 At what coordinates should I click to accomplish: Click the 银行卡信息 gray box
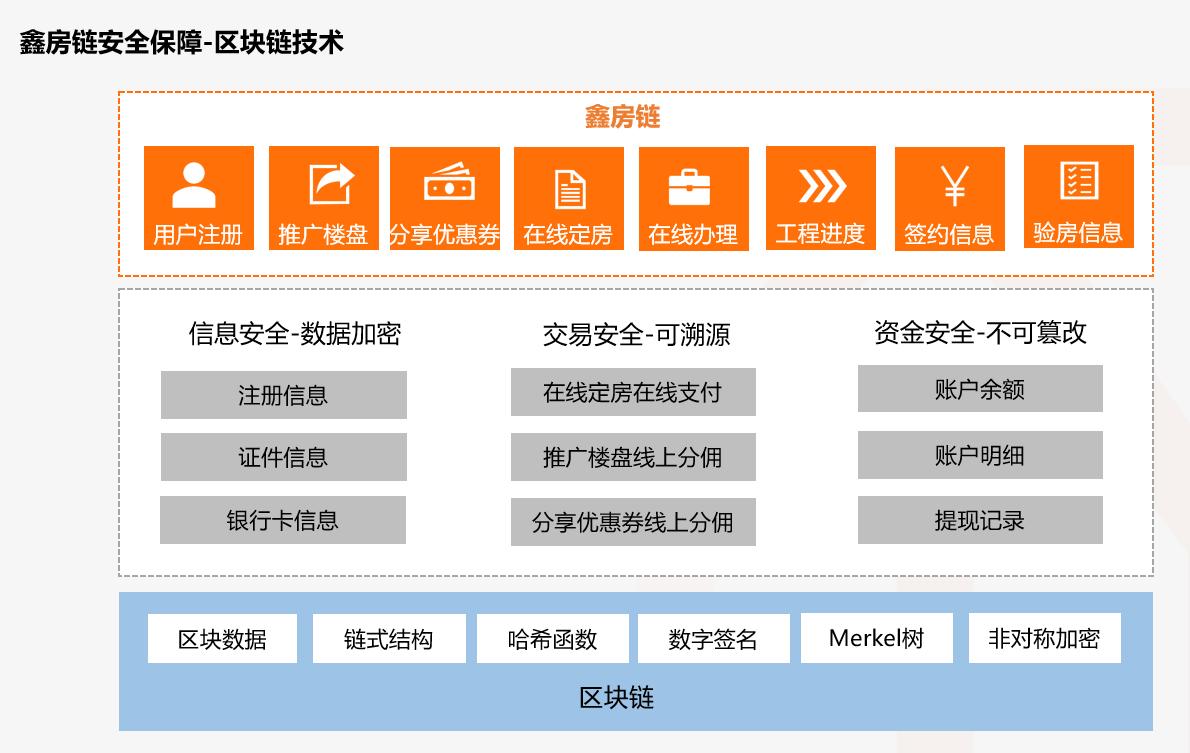coord(283,520)
